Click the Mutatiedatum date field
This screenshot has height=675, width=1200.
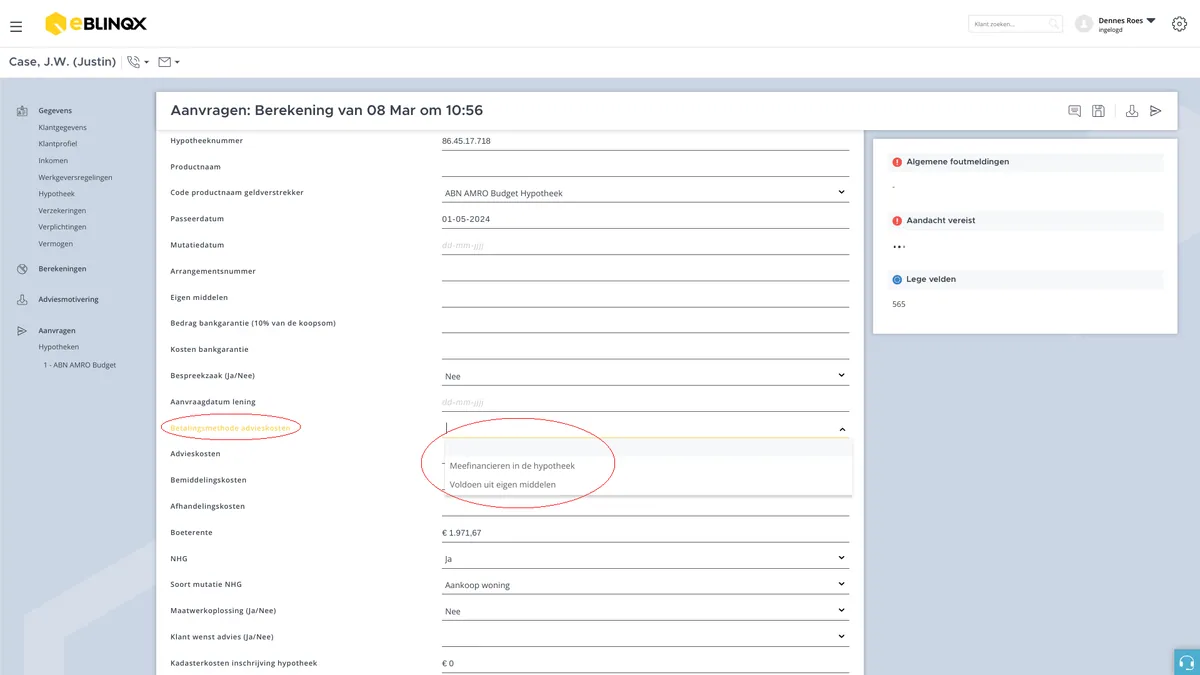tap(645, 245)
